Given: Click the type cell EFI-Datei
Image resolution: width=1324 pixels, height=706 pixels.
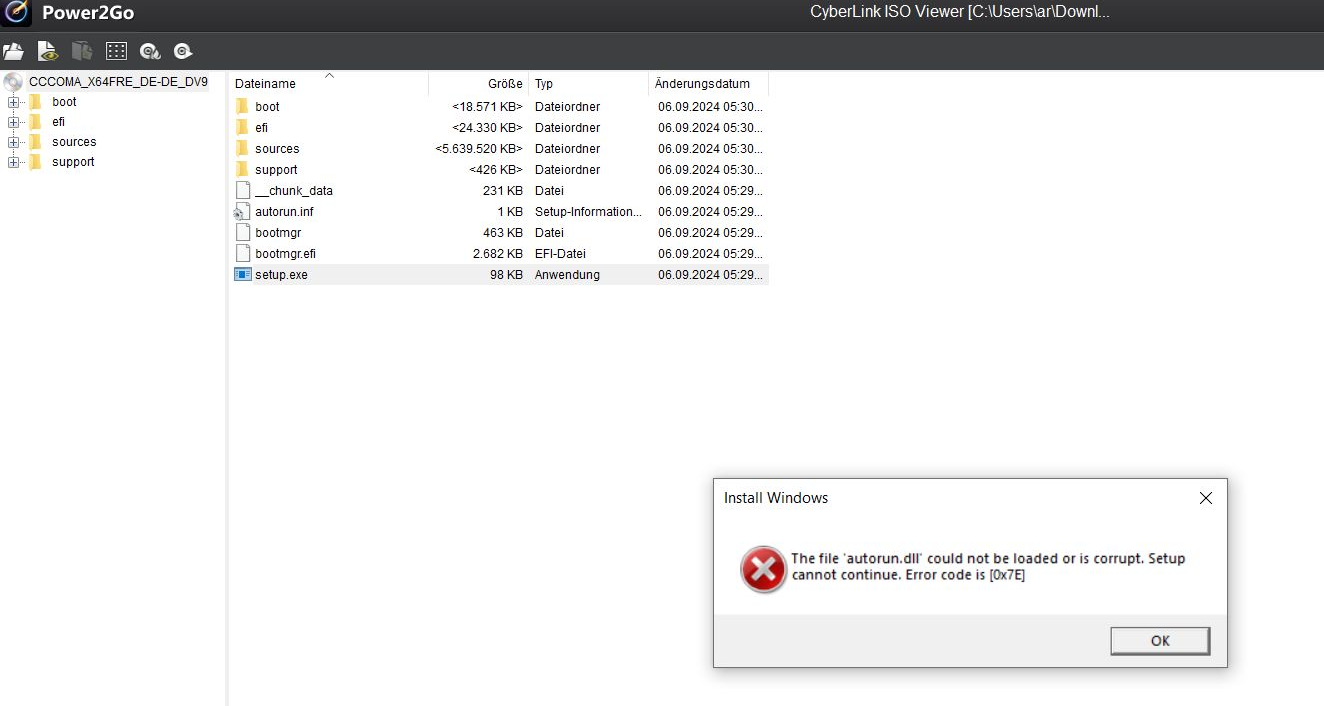Looking at the screenshot, I should coord(560,254).
